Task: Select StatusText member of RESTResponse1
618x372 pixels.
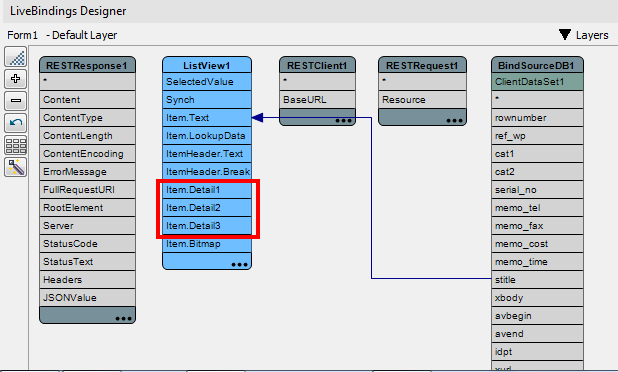Action: click(x=87, y=262)
